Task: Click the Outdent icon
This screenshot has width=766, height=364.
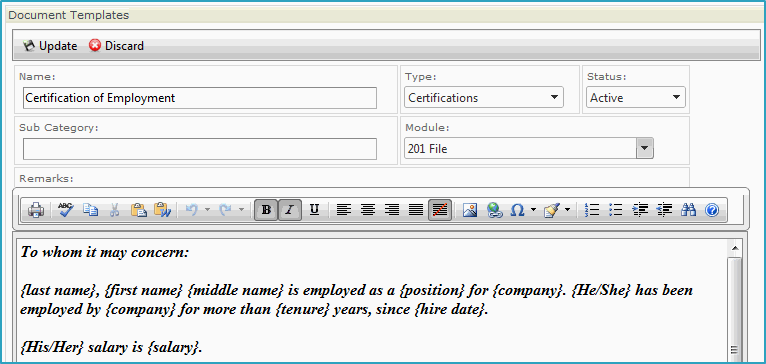Action: pyautogui.click(x=664, y=210)
